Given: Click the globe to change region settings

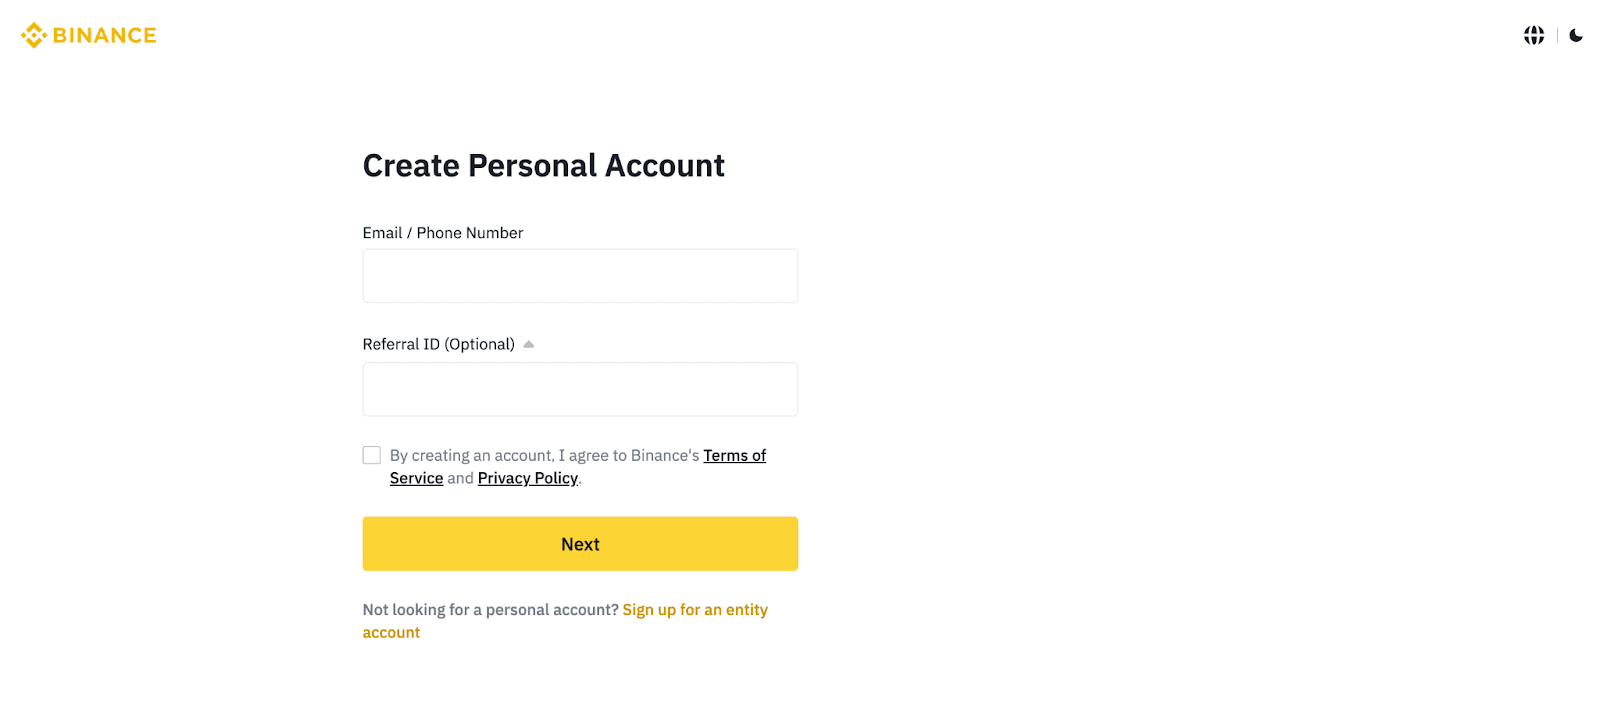Looking at the screenshot, I should 1532,34.
